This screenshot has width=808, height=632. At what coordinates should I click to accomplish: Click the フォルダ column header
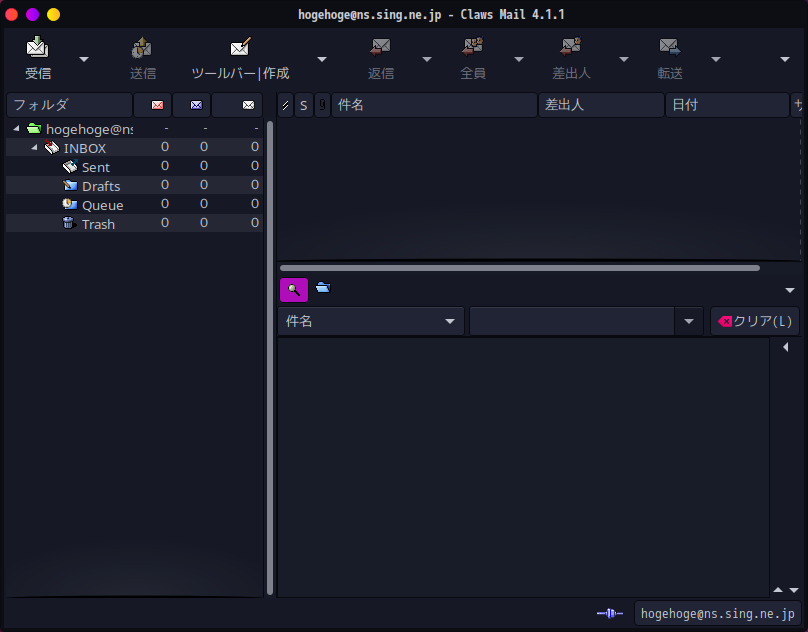point(69,105)
